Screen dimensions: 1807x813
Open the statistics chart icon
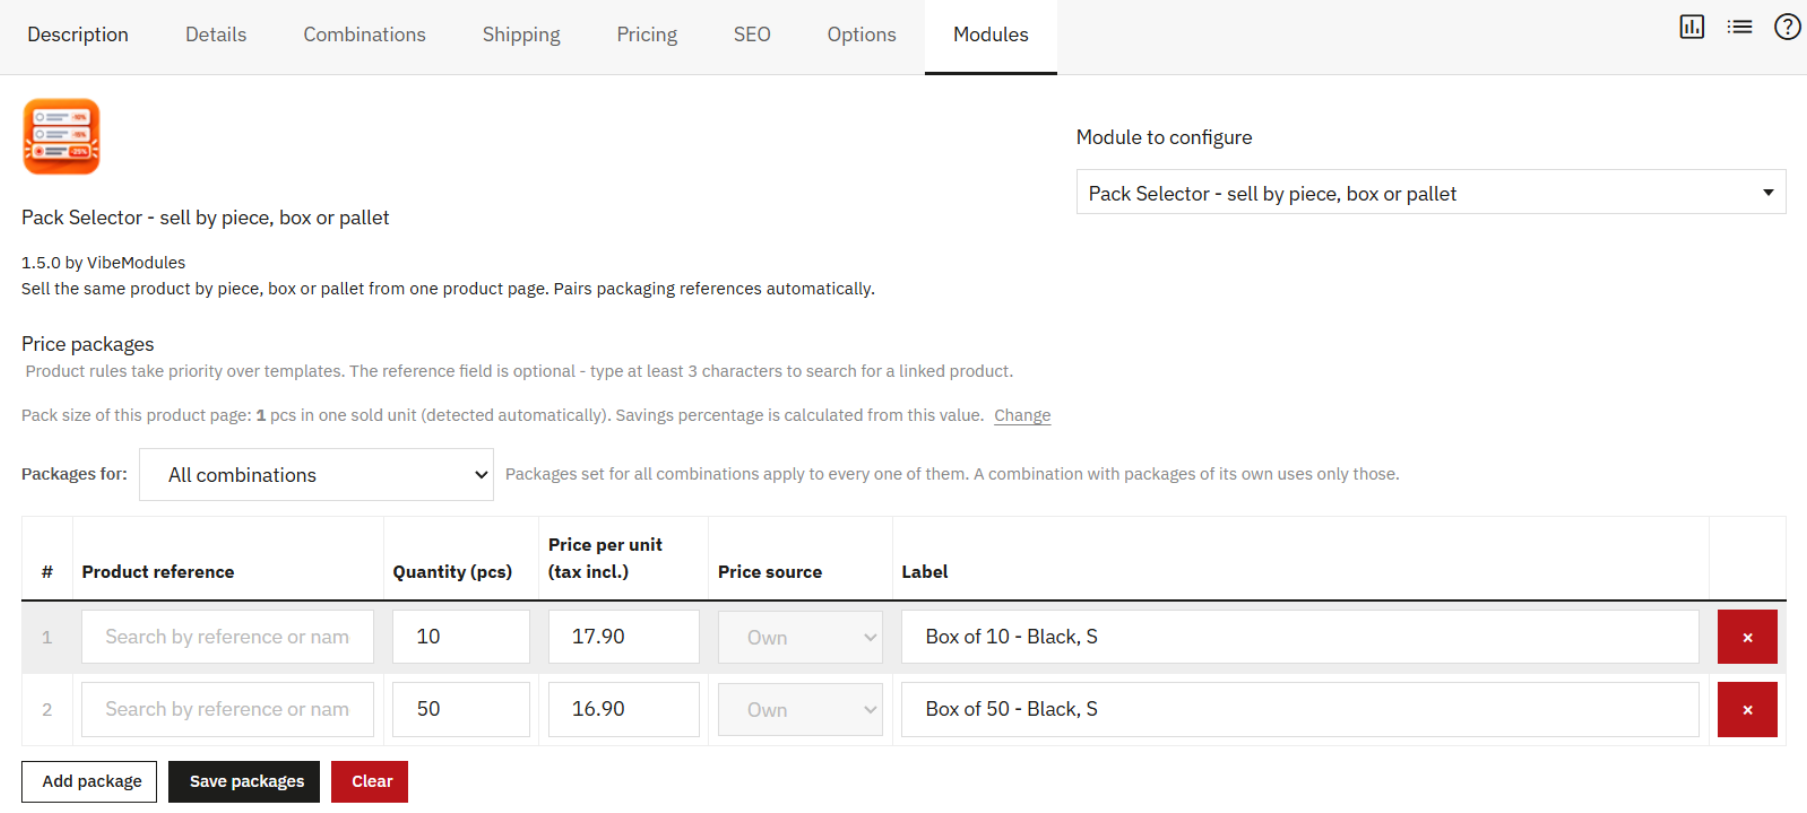pos(1691,27)
